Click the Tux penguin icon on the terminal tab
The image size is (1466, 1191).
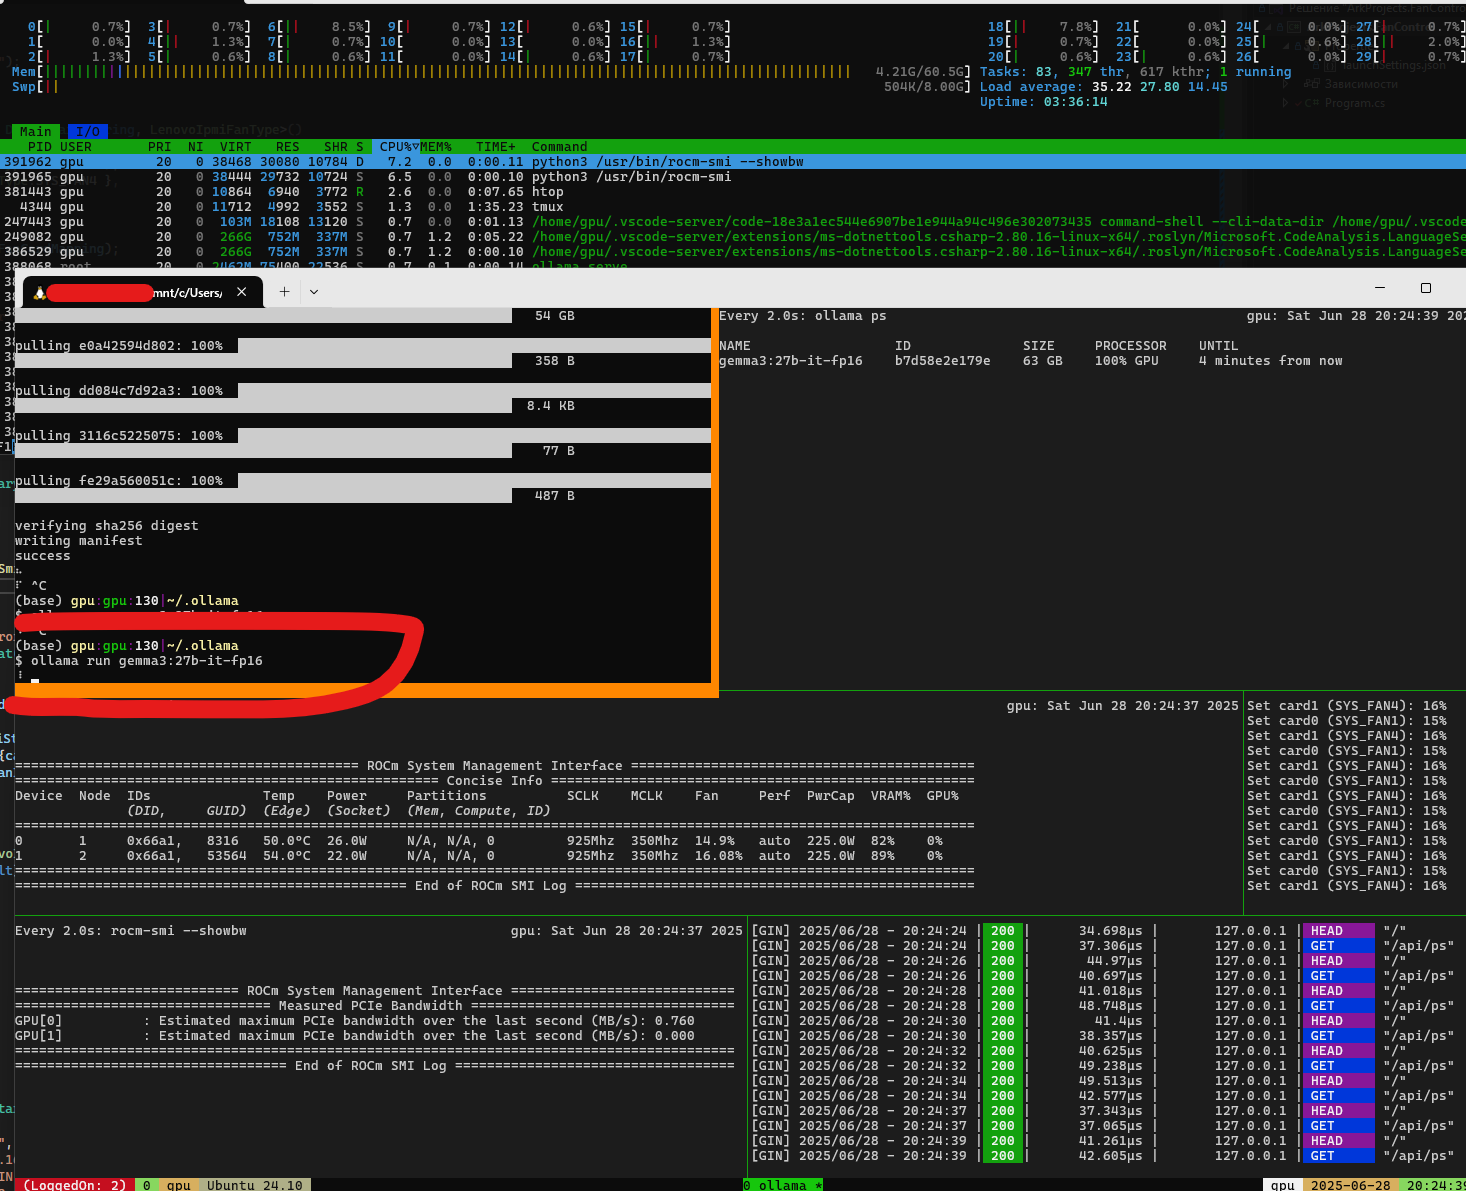(40, 292)
